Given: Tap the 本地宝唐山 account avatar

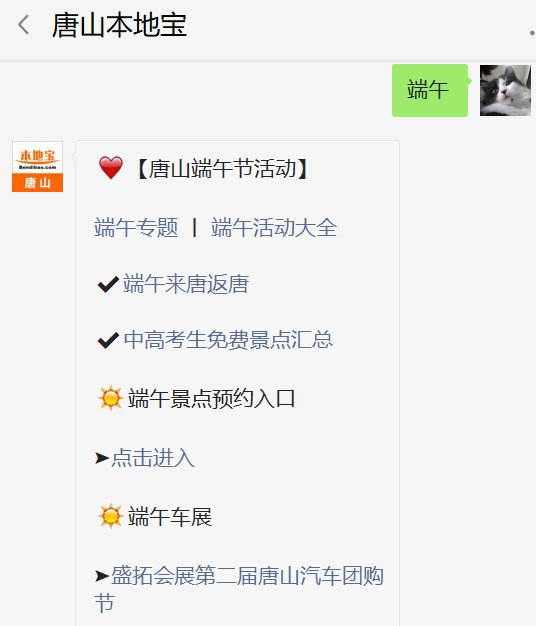Looking at the screenshot, I should [38, 166].
